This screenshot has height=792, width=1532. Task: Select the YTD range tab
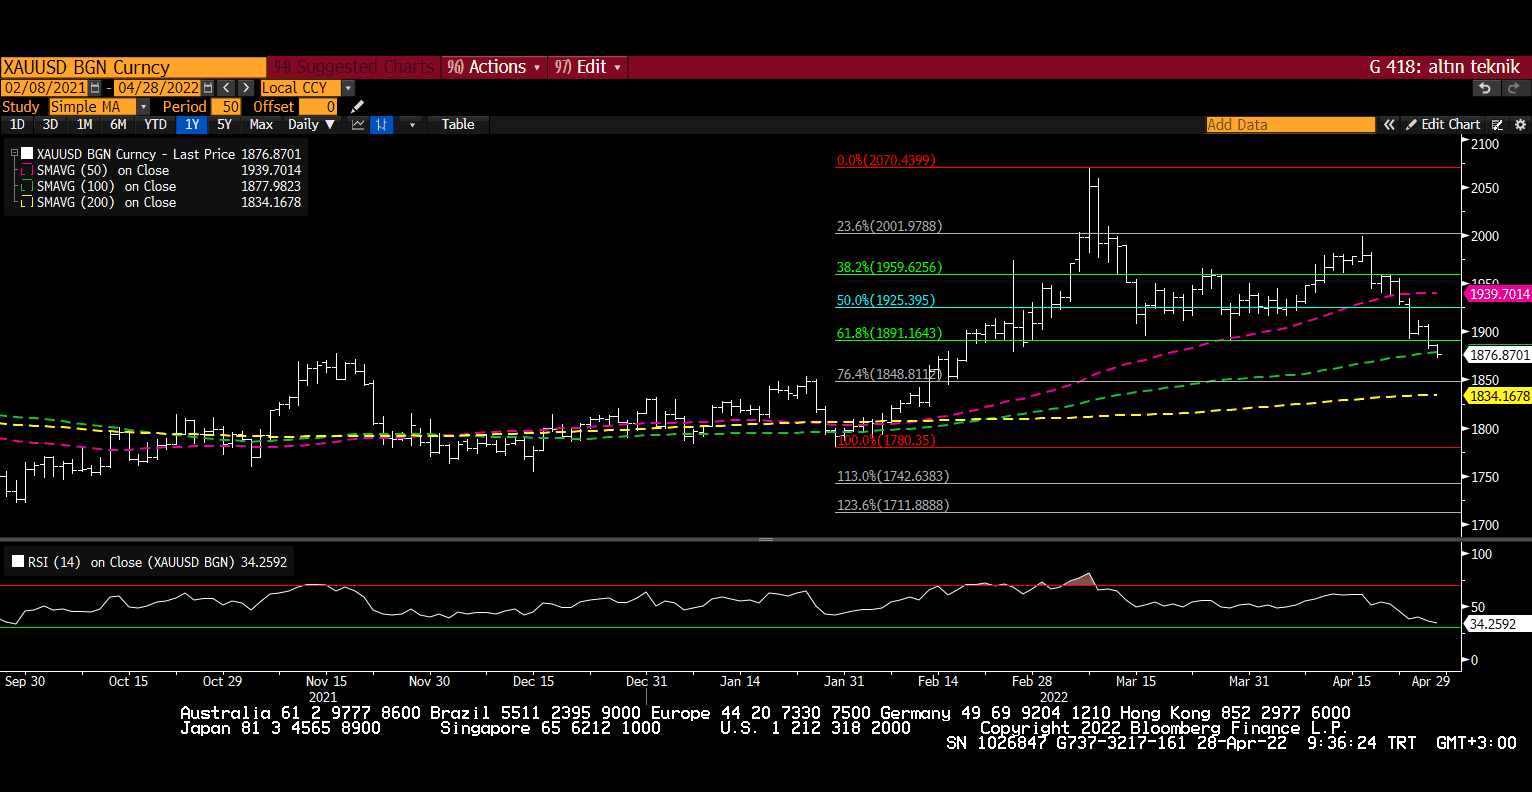[x=155, y=124]
